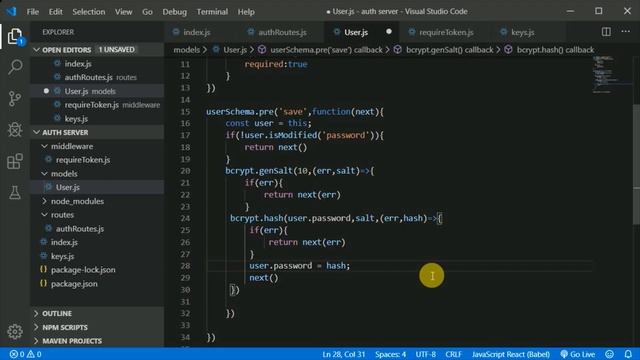Open the Manage gear icon

15,331
